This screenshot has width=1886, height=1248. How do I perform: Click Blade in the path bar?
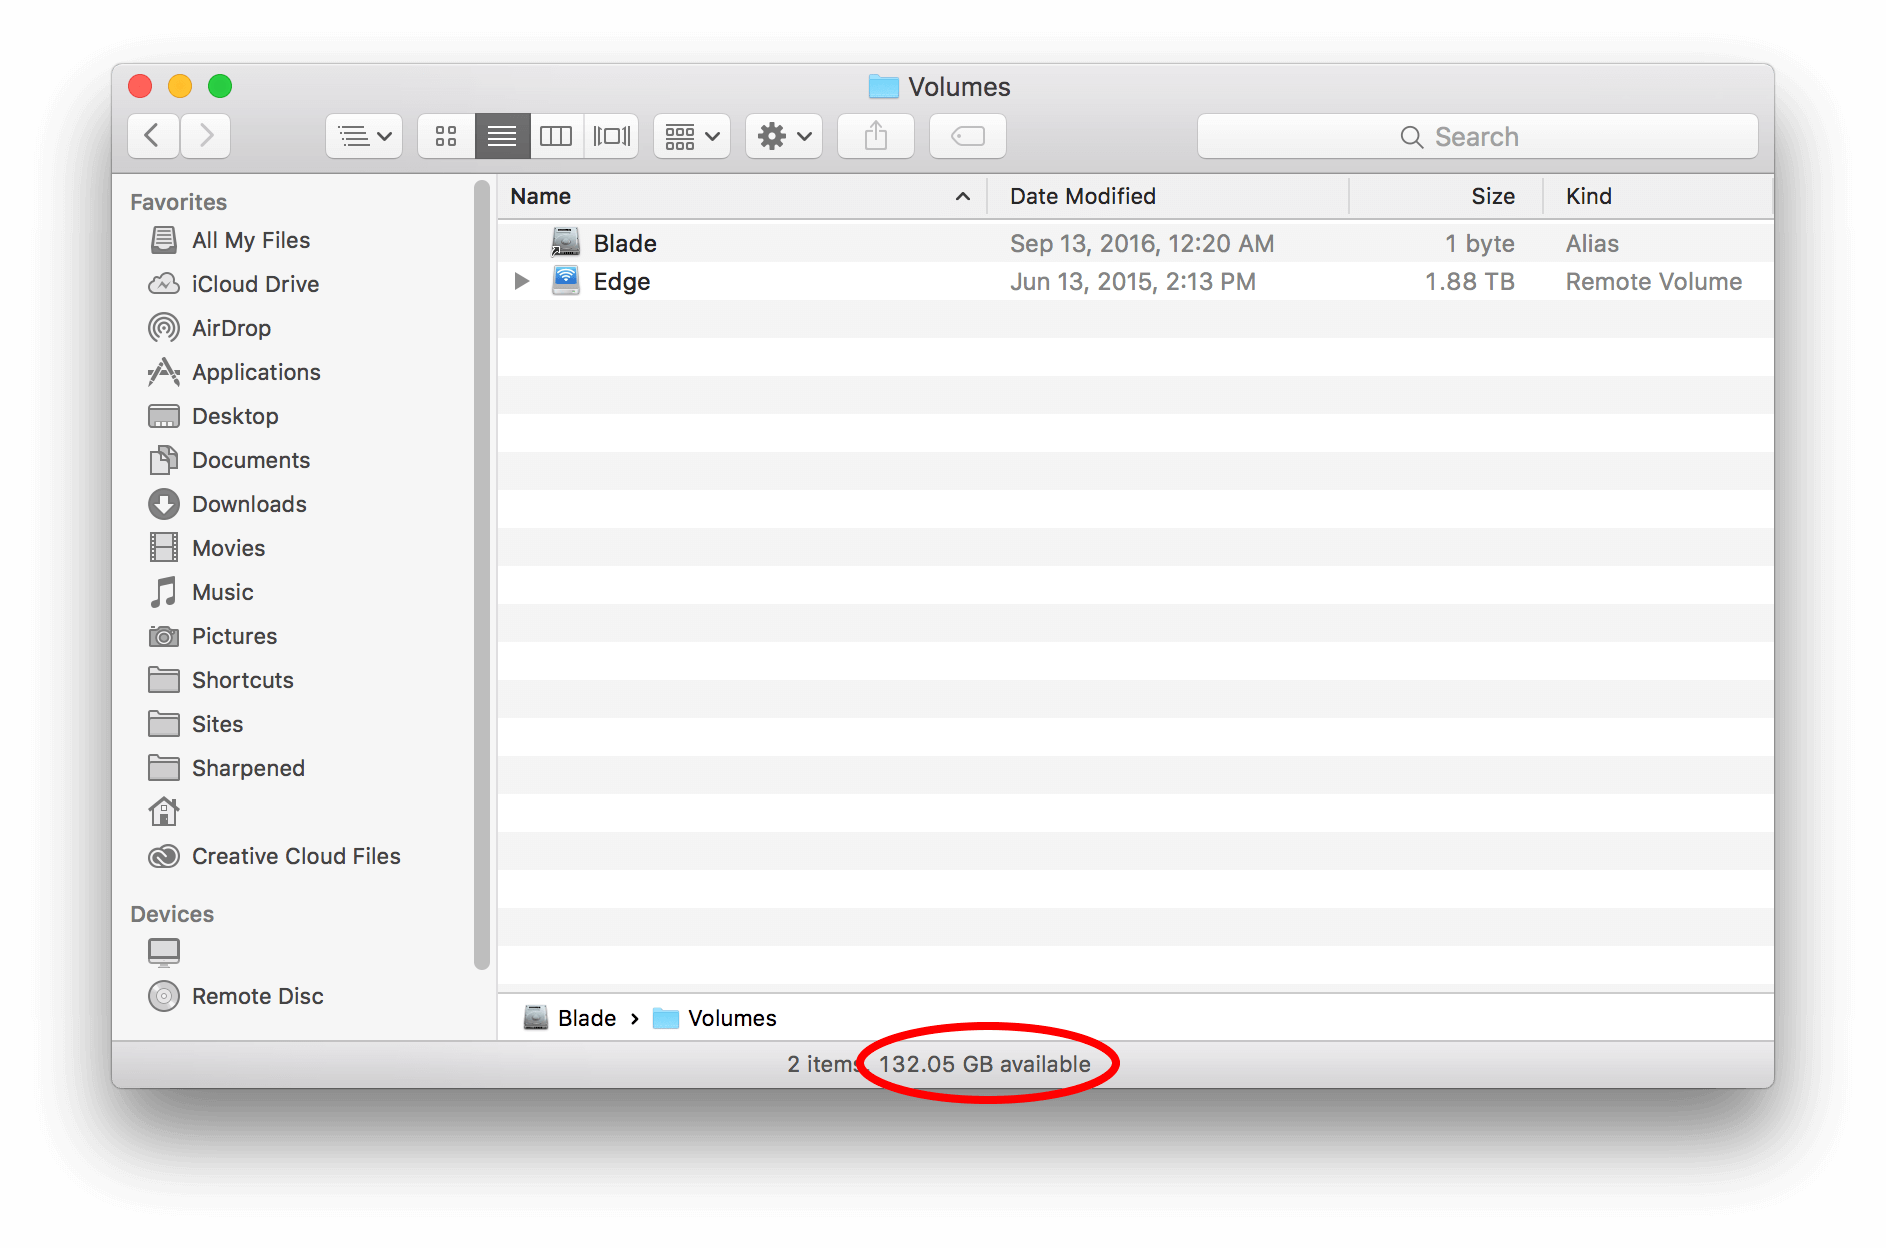tap(569, 1018)
